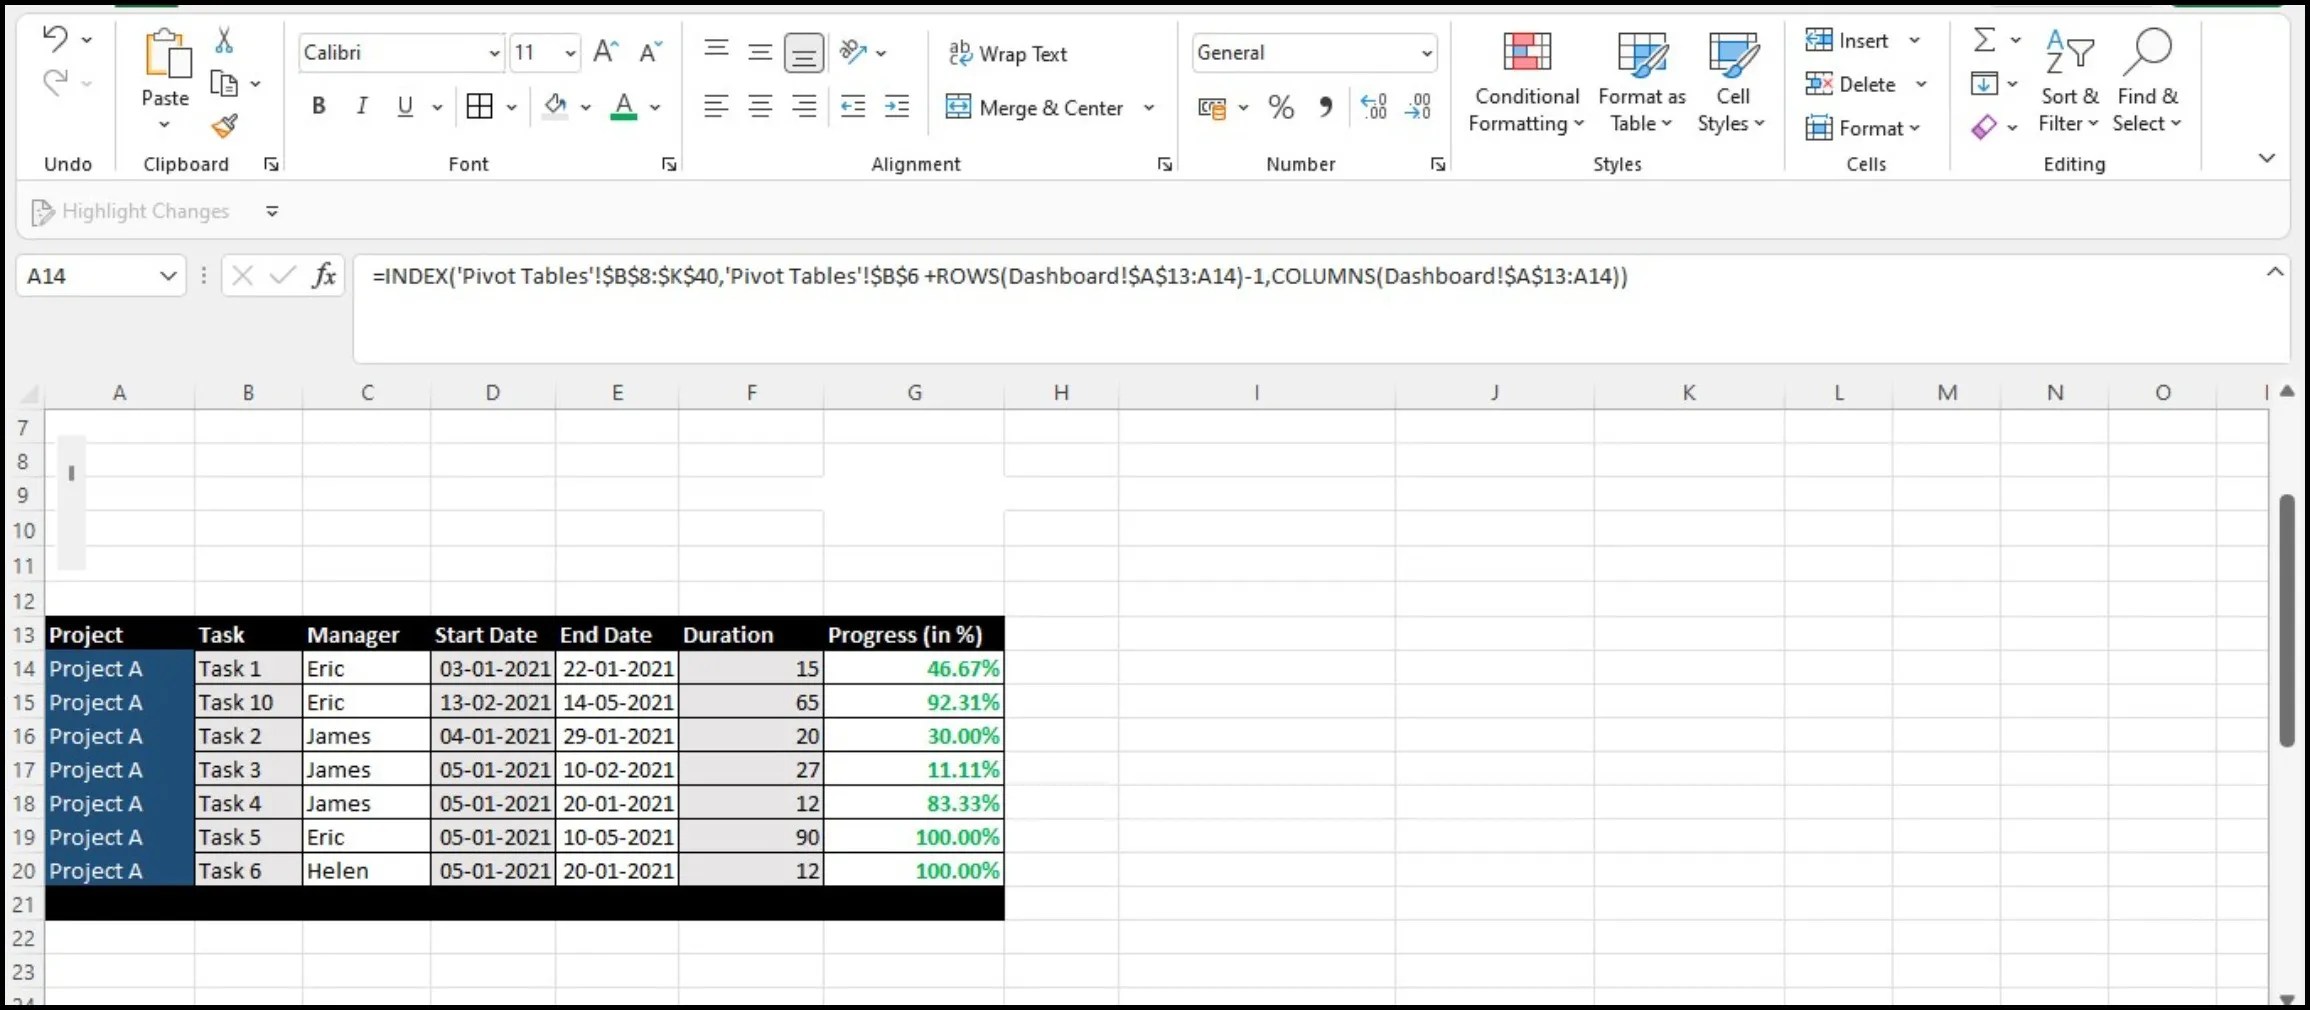Toggle italic formatting
The image size is (2310, 1010).
tap(362, 105)
